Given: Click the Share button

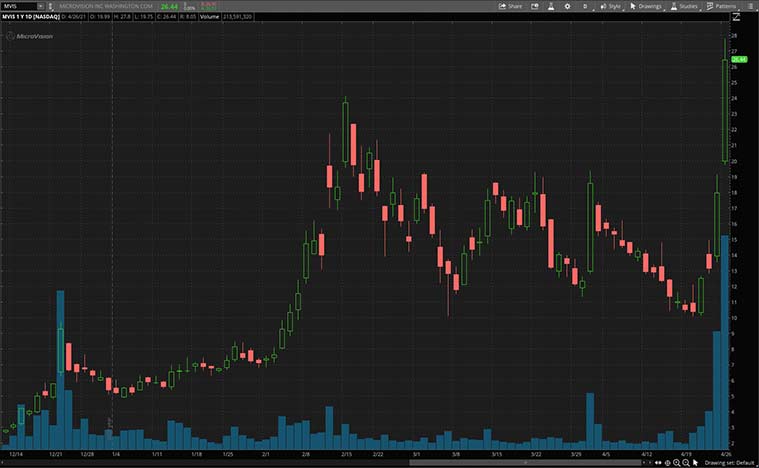Looking at the screenshot, I should tap(511, 6).
